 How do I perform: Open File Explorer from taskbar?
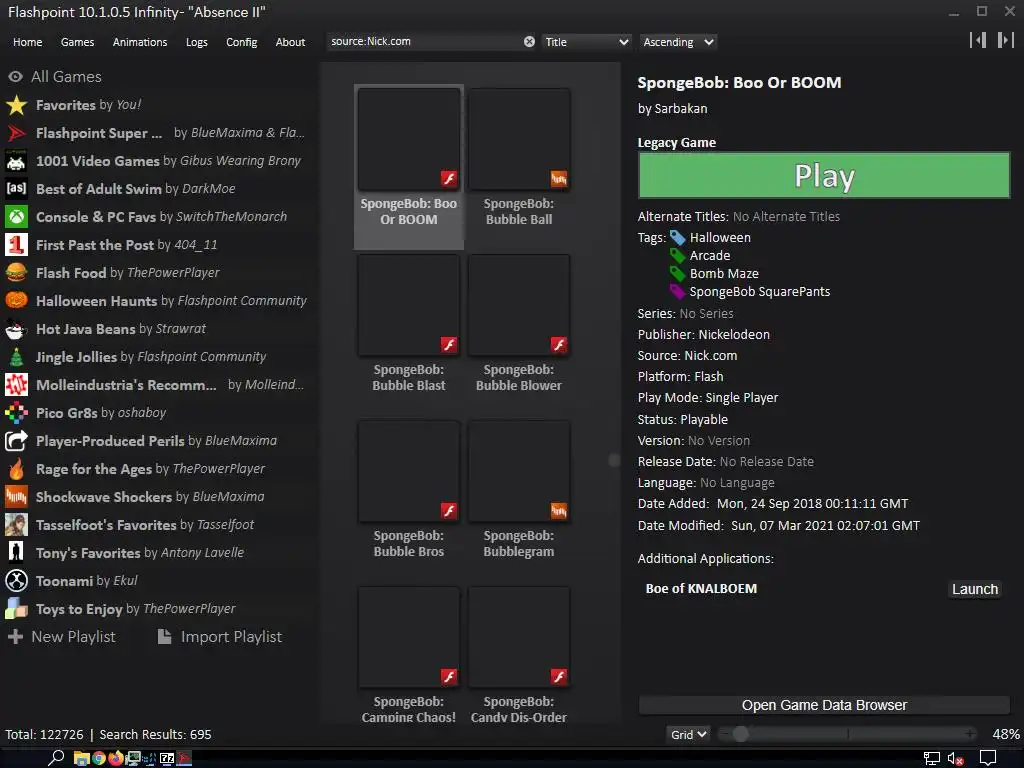click(82, 758)
